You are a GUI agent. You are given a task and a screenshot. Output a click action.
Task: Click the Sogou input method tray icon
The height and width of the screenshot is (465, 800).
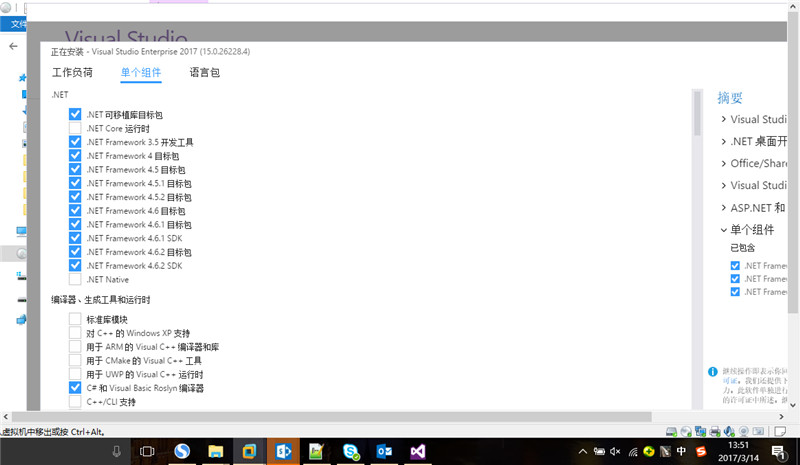click(x=701, y=451)
